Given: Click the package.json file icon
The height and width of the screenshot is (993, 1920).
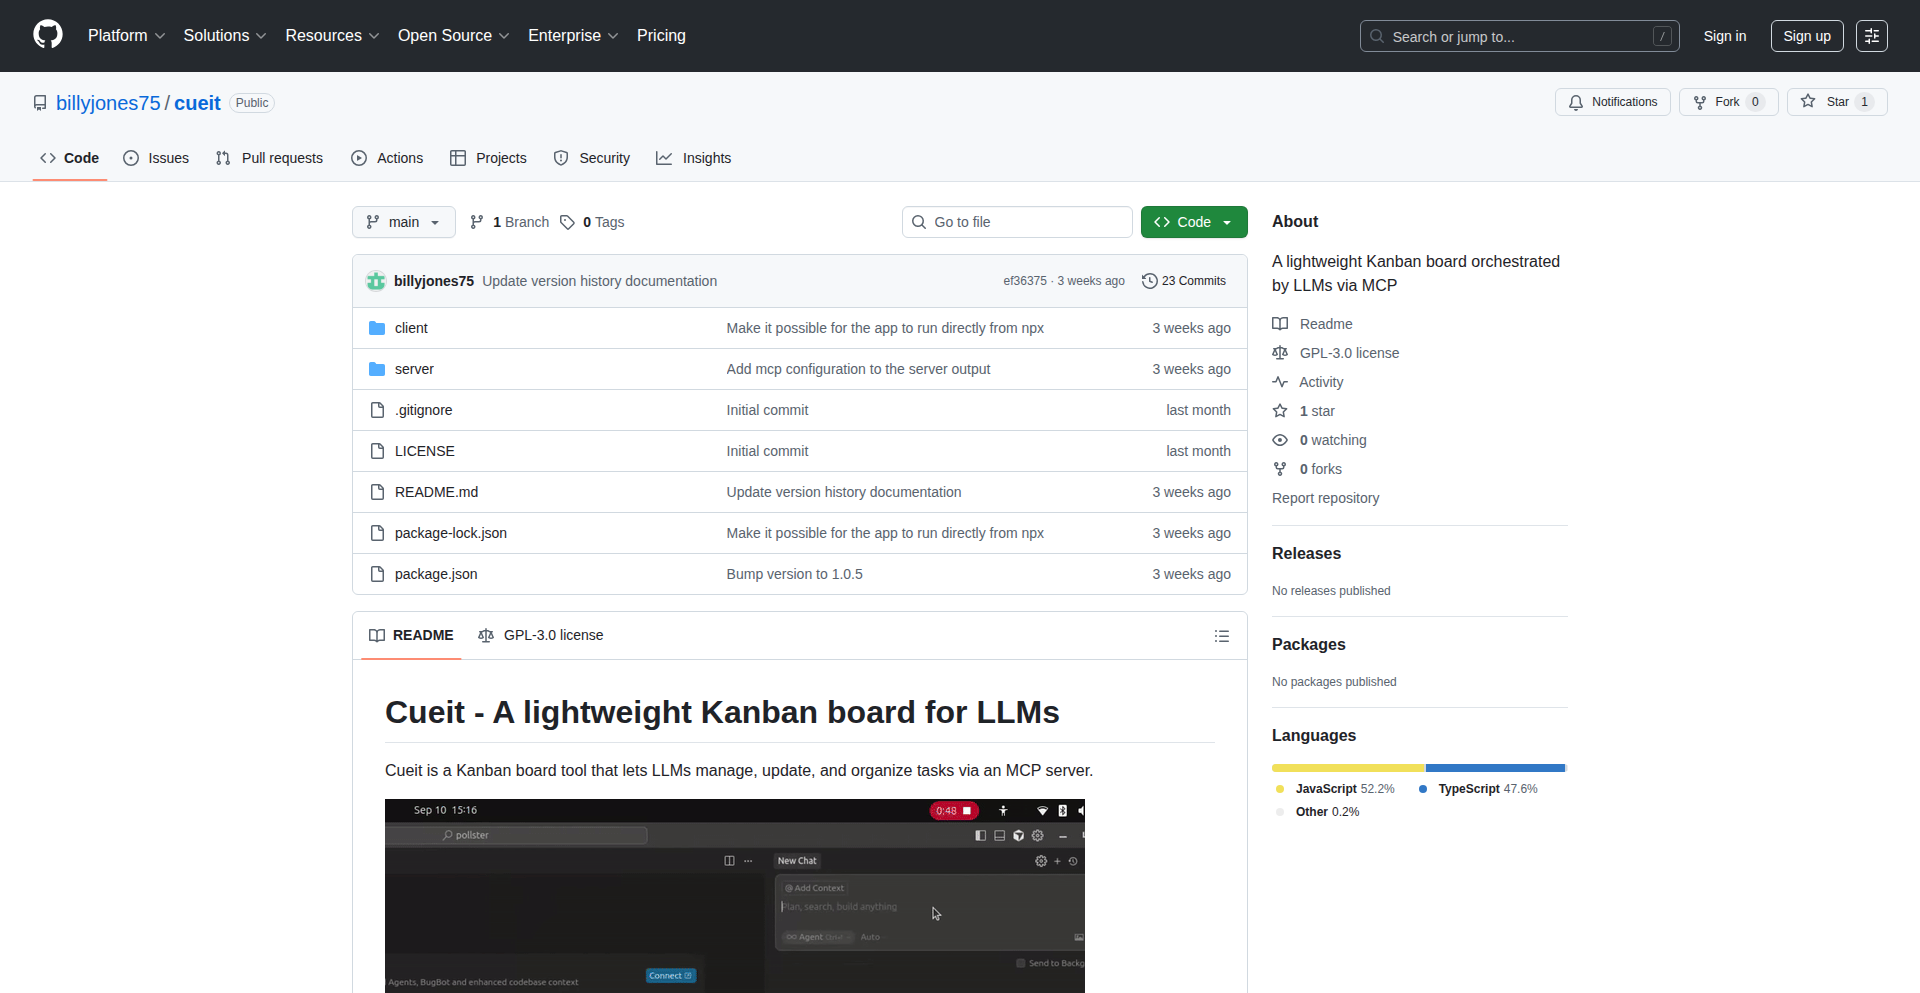Looking at the screenshot, I should coord(377,574).
